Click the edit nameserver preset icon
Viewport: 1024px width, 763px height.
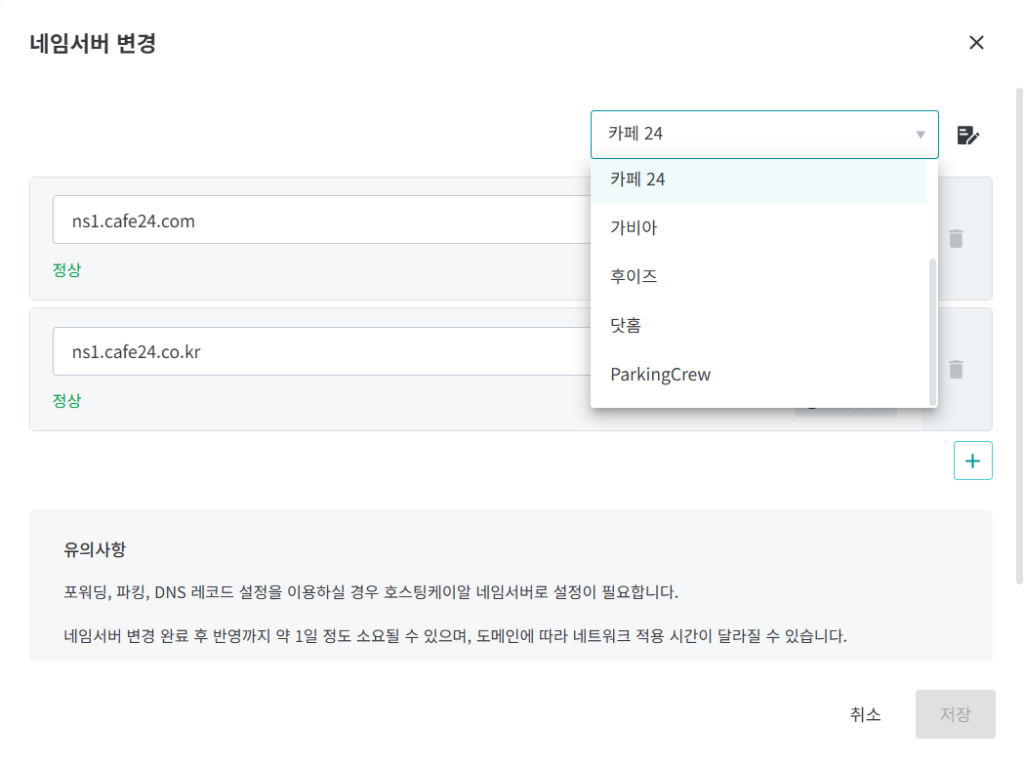(x=967, y=135)
